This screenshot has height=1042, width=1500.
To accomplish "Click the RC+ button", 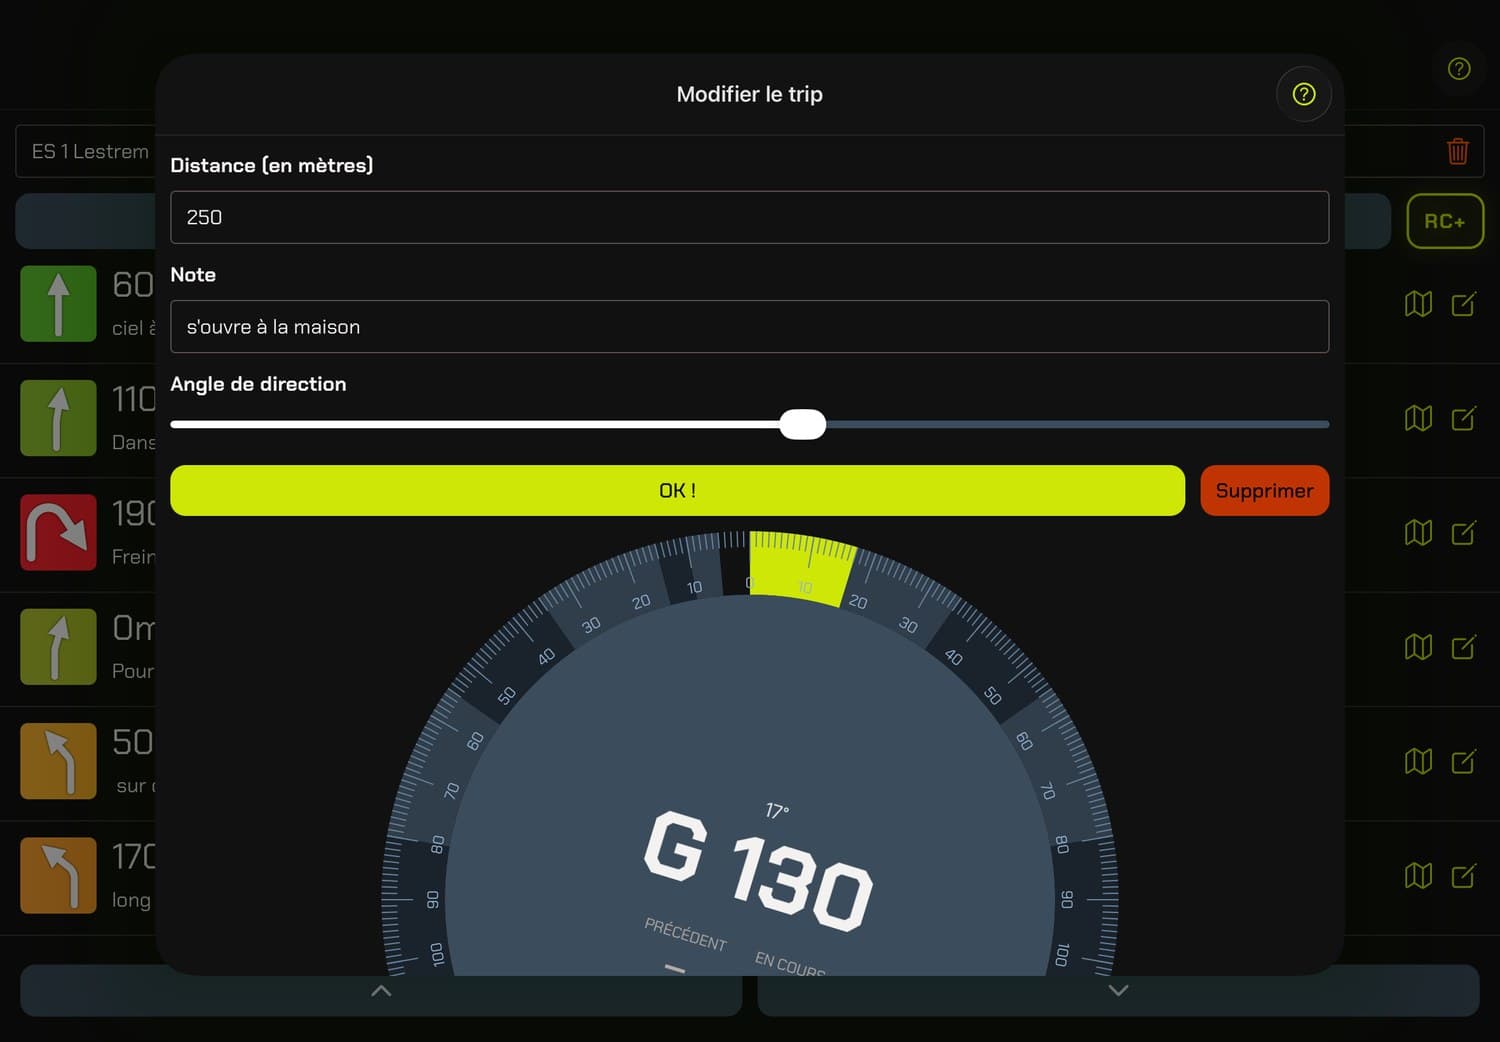I will [1445, 221].
